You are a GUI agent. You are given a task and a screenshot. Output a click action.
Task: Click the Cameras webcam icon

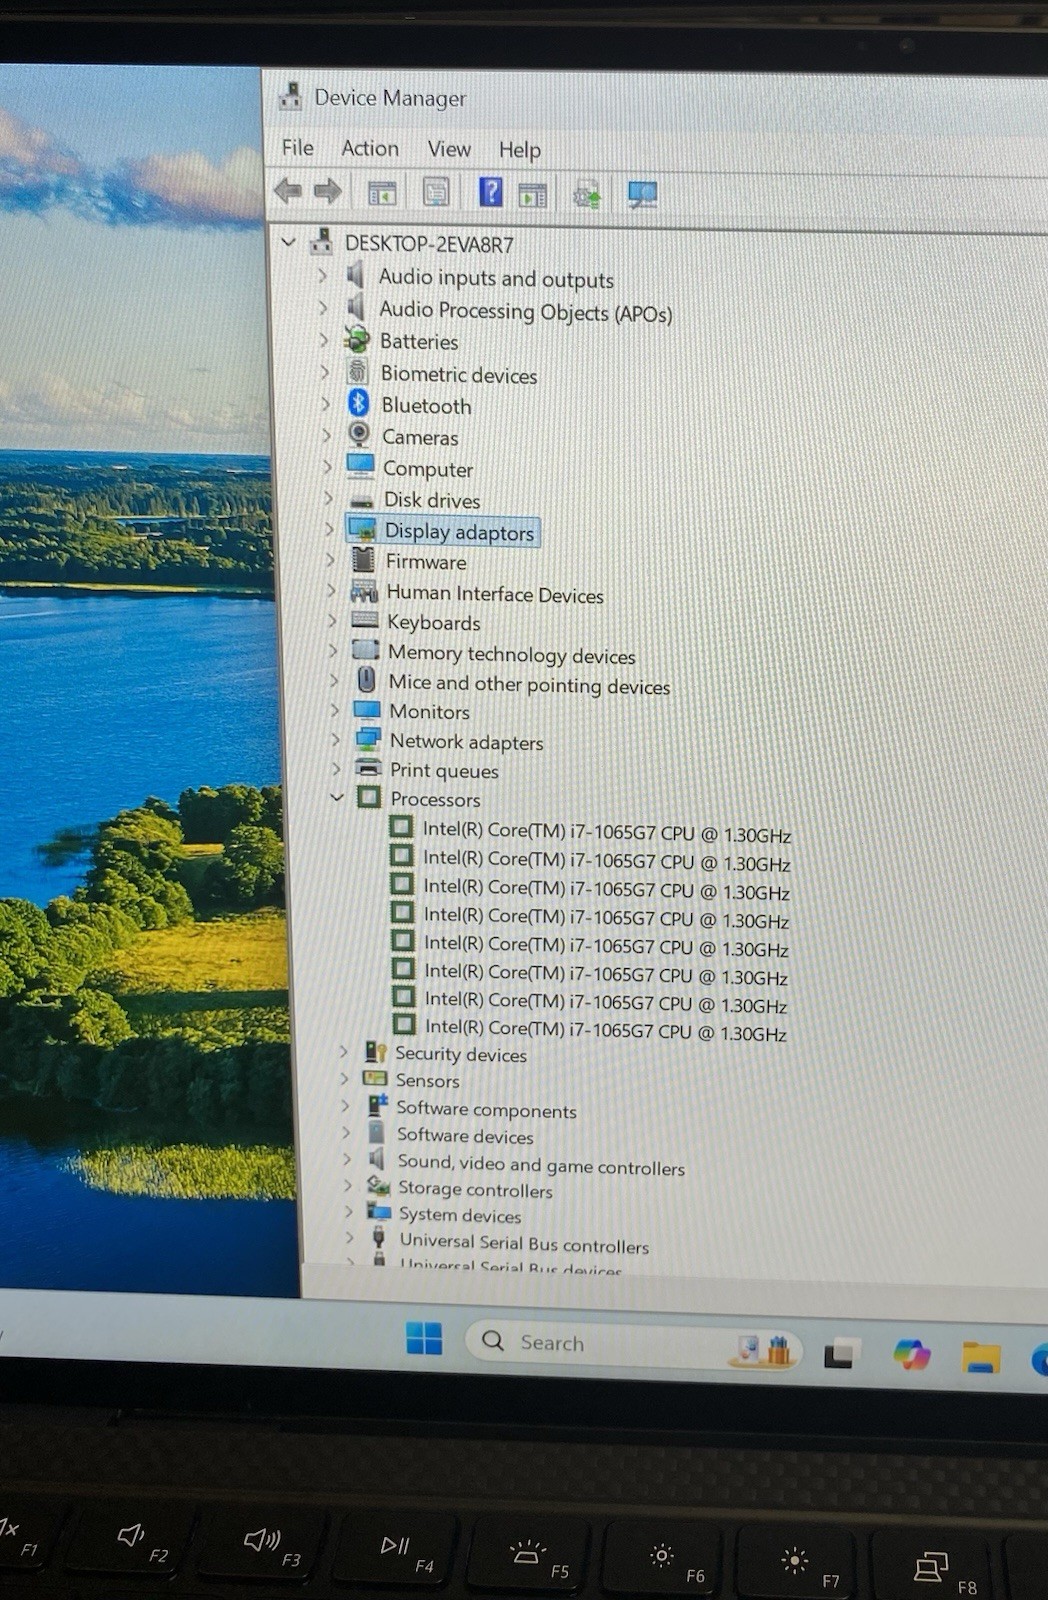(x=360, y=435)
